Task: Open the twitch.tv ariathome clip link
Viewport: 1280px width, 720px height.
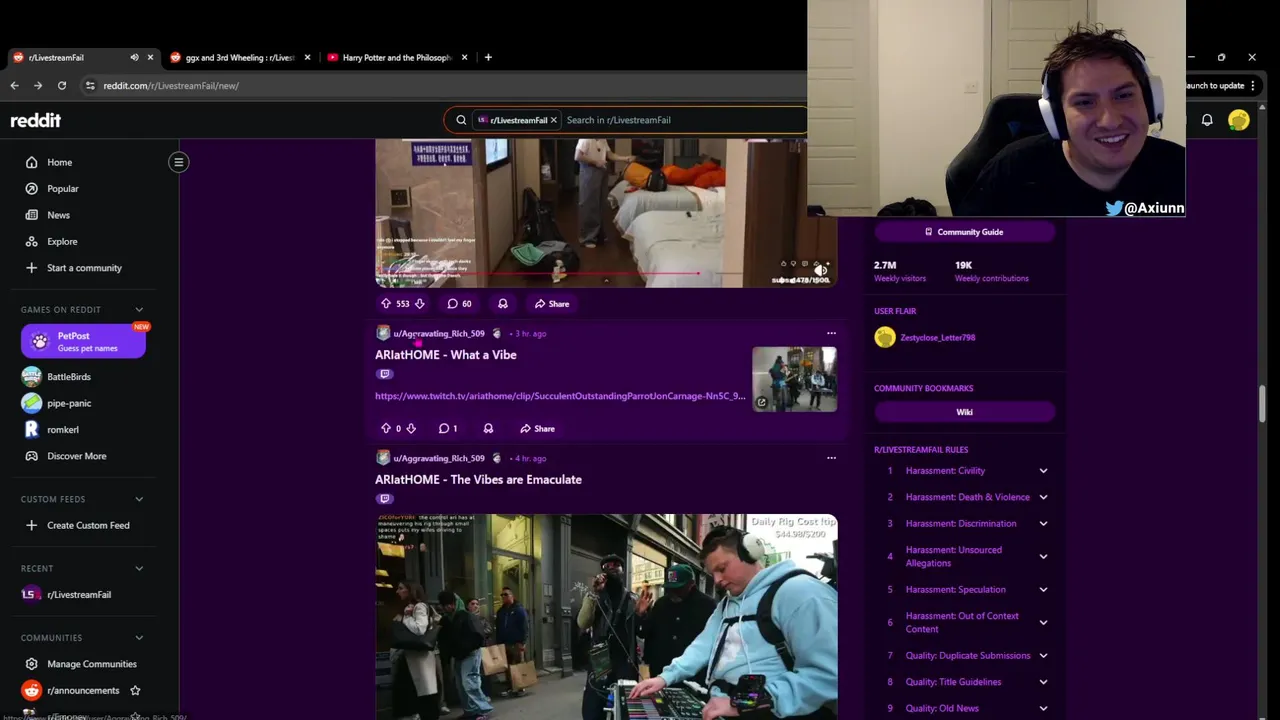Action: (x=560, y=396)
